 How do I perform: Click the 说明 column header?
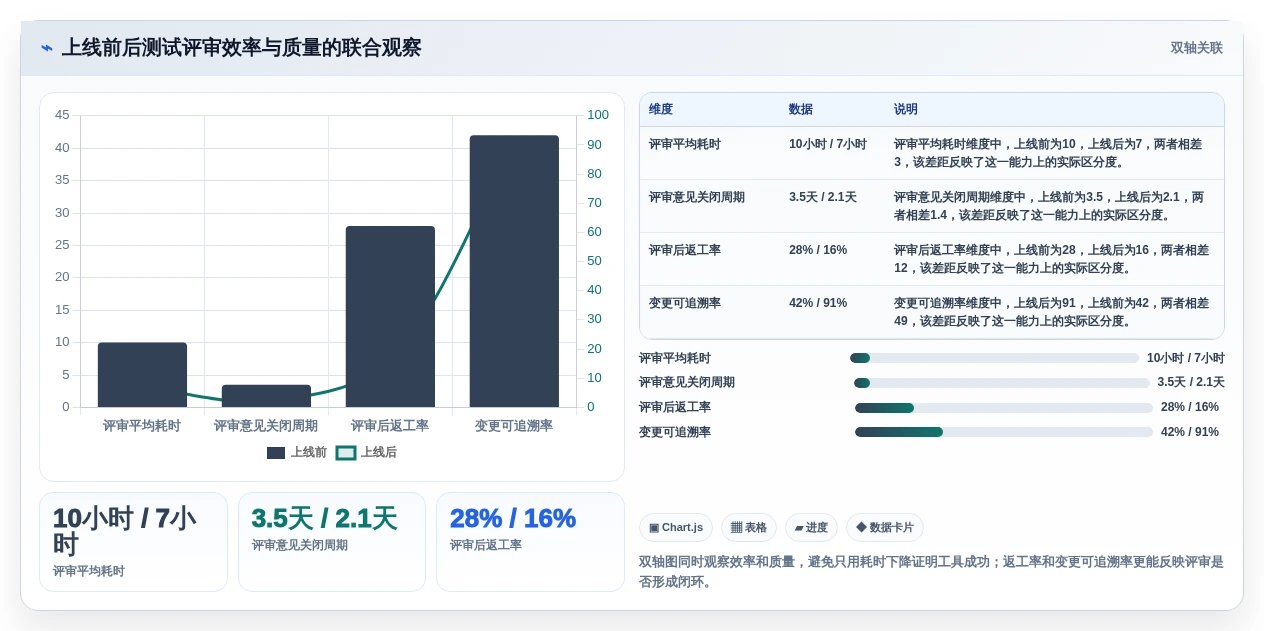click(906, 110)
